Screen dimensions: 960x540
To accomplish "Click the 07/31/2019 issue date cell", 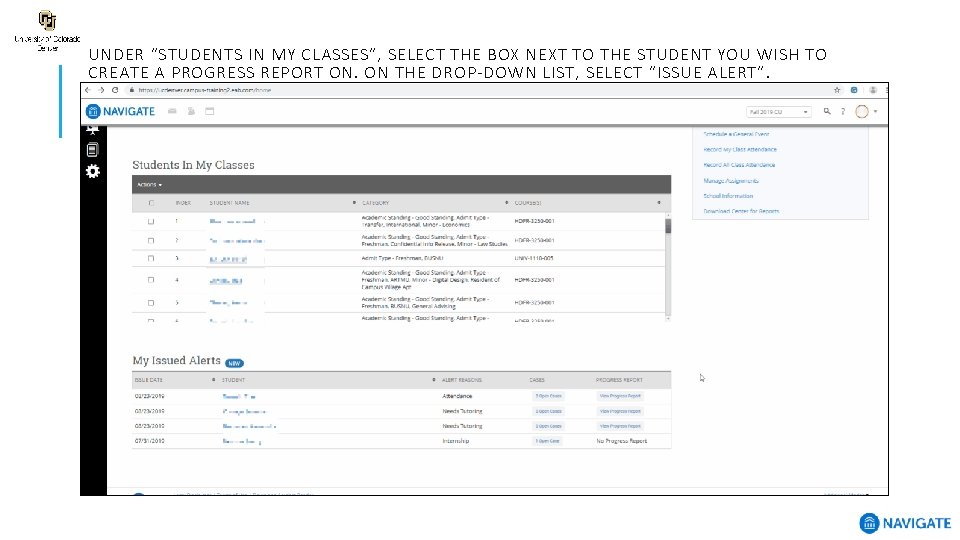I will coord(149,441).
